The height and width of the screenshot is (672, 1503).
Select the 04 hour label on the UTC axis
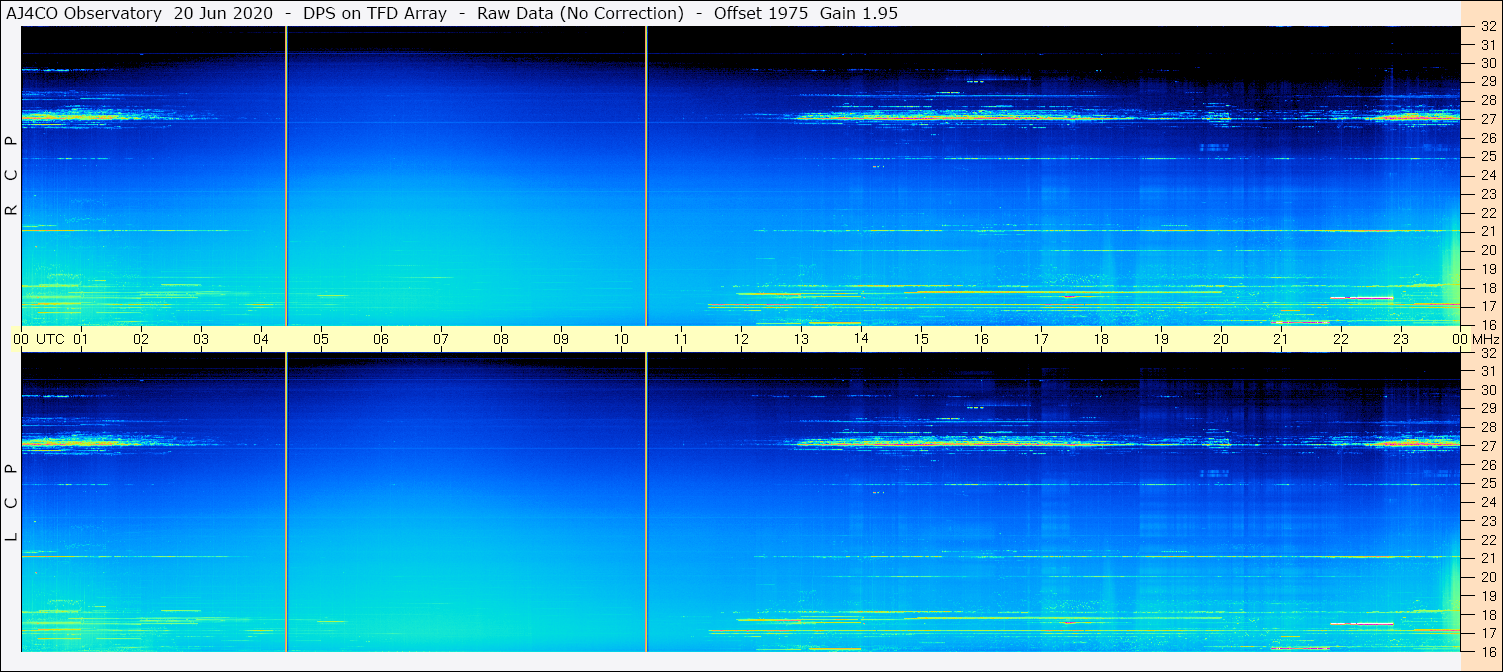pyautogui.click(x=261, y=339)
